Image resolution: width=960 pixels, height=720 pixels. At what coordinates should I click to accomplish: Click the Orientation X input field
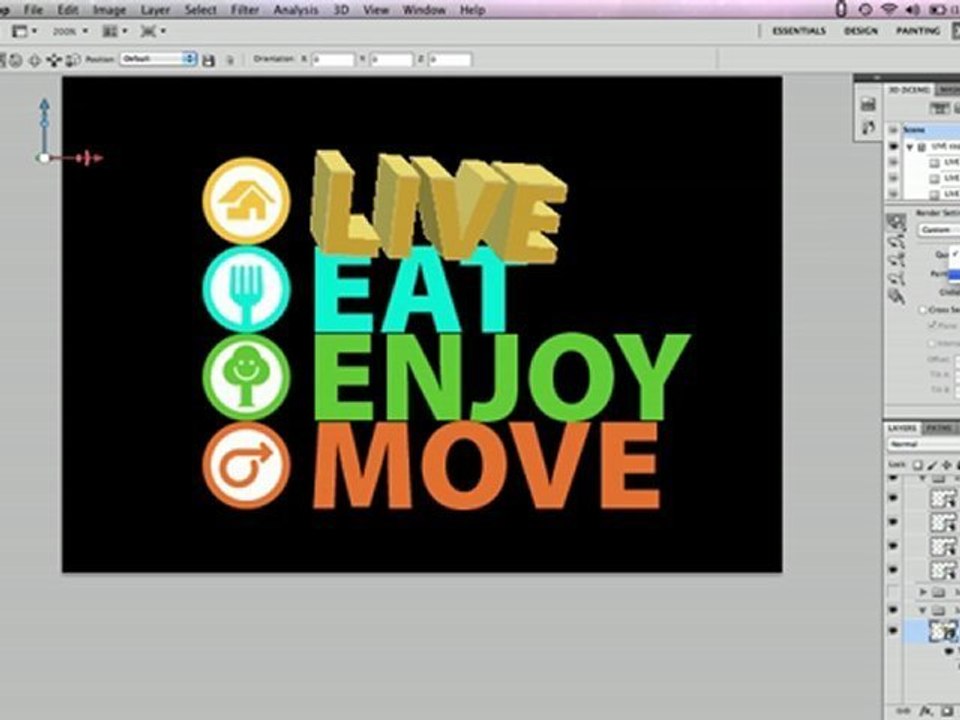tap(333, 59)
